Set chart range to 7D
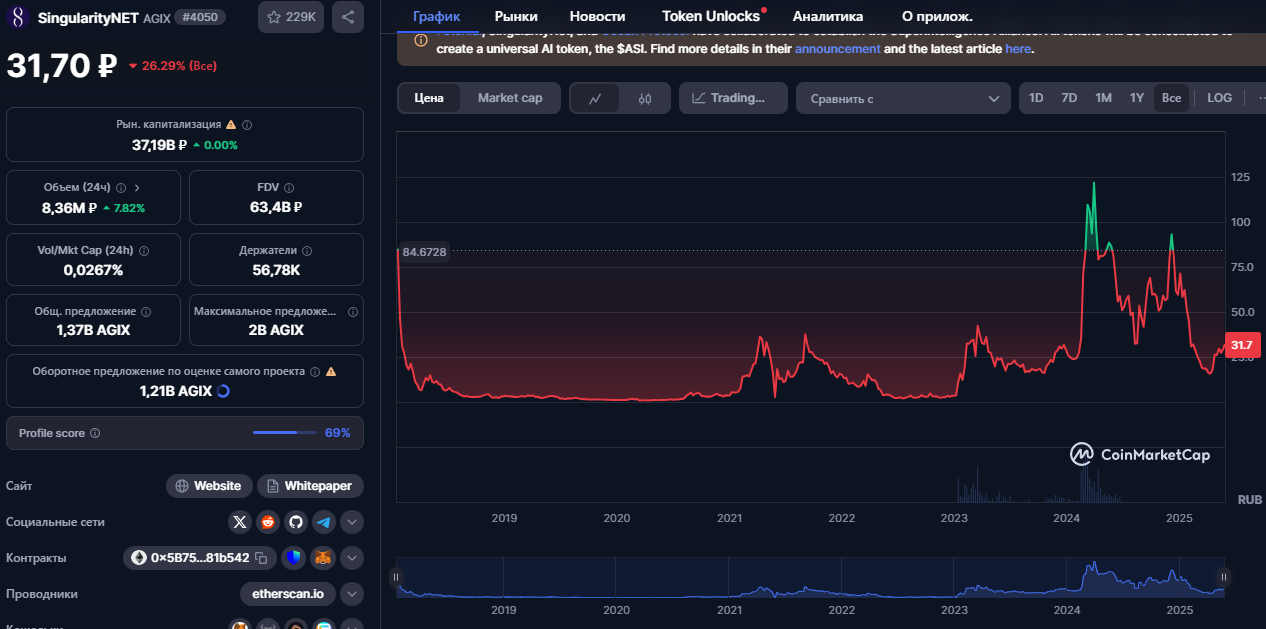 point(1069,98)
